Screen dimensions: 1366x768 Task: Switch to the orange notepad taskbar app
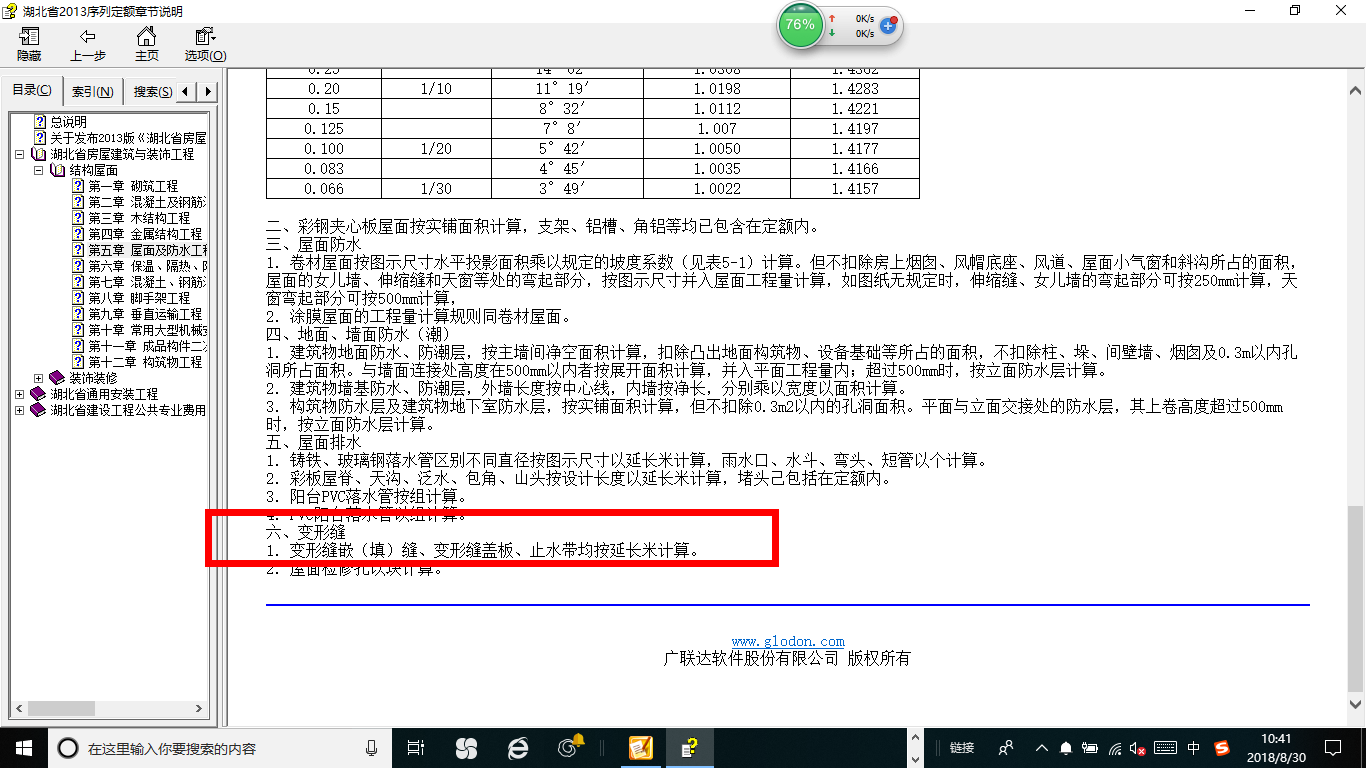(x=640, y=748)
